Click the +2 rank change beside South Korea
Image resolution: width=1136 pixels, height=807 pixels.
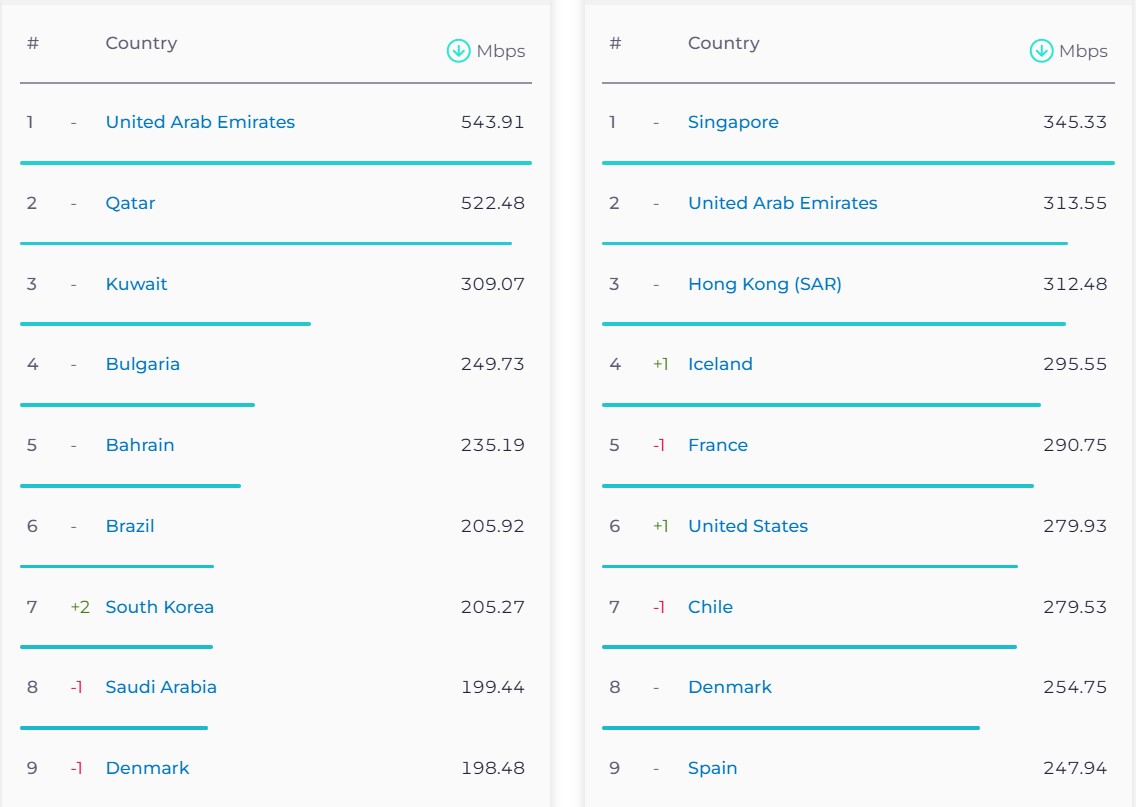pyautogui.click(x=80, y=607)
